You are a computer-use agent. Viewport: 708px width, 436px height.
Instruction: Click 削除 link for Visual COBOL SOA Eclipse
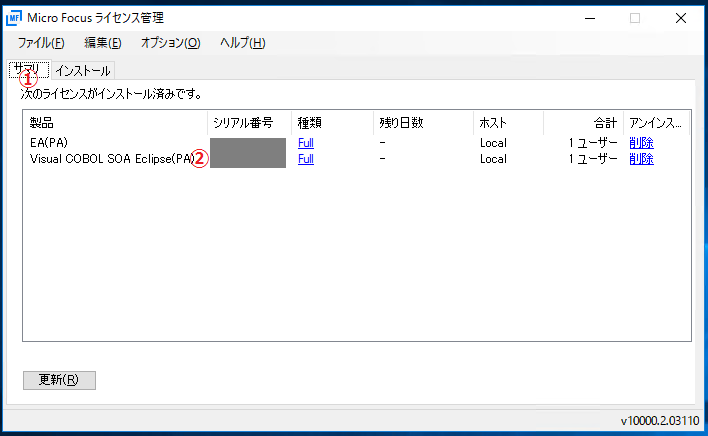(641, 159)
